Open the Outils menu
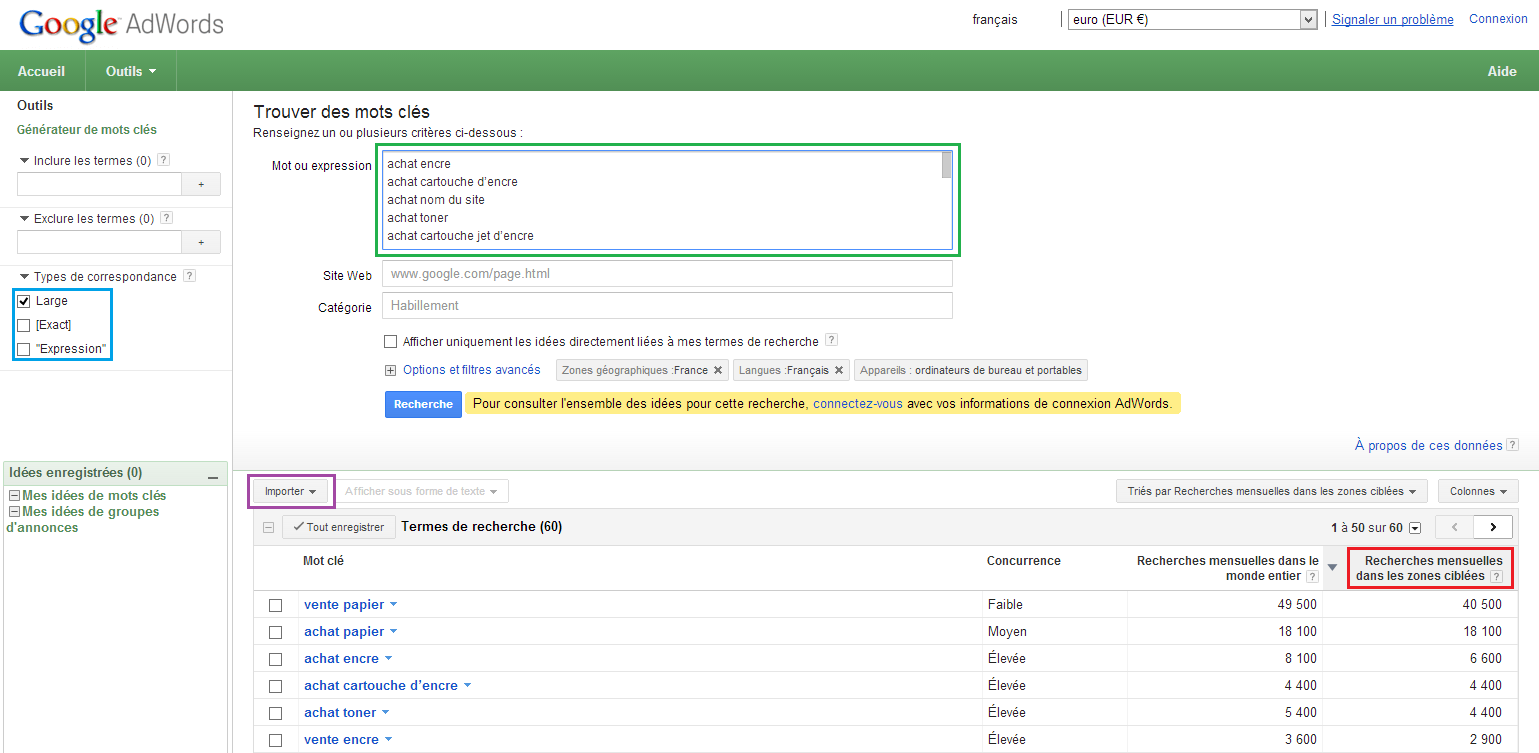The width and height of the screenshot is (1539, 753). pyautogui.click(x=131, y=71)
